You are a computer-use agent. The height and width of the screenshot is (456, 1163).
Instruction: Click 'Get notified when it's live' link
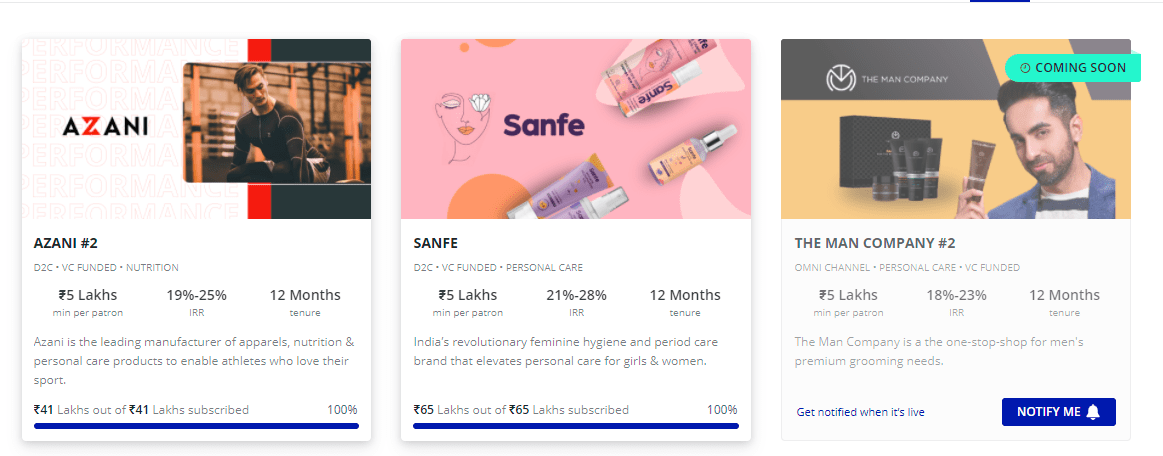(x=860, y=412)
